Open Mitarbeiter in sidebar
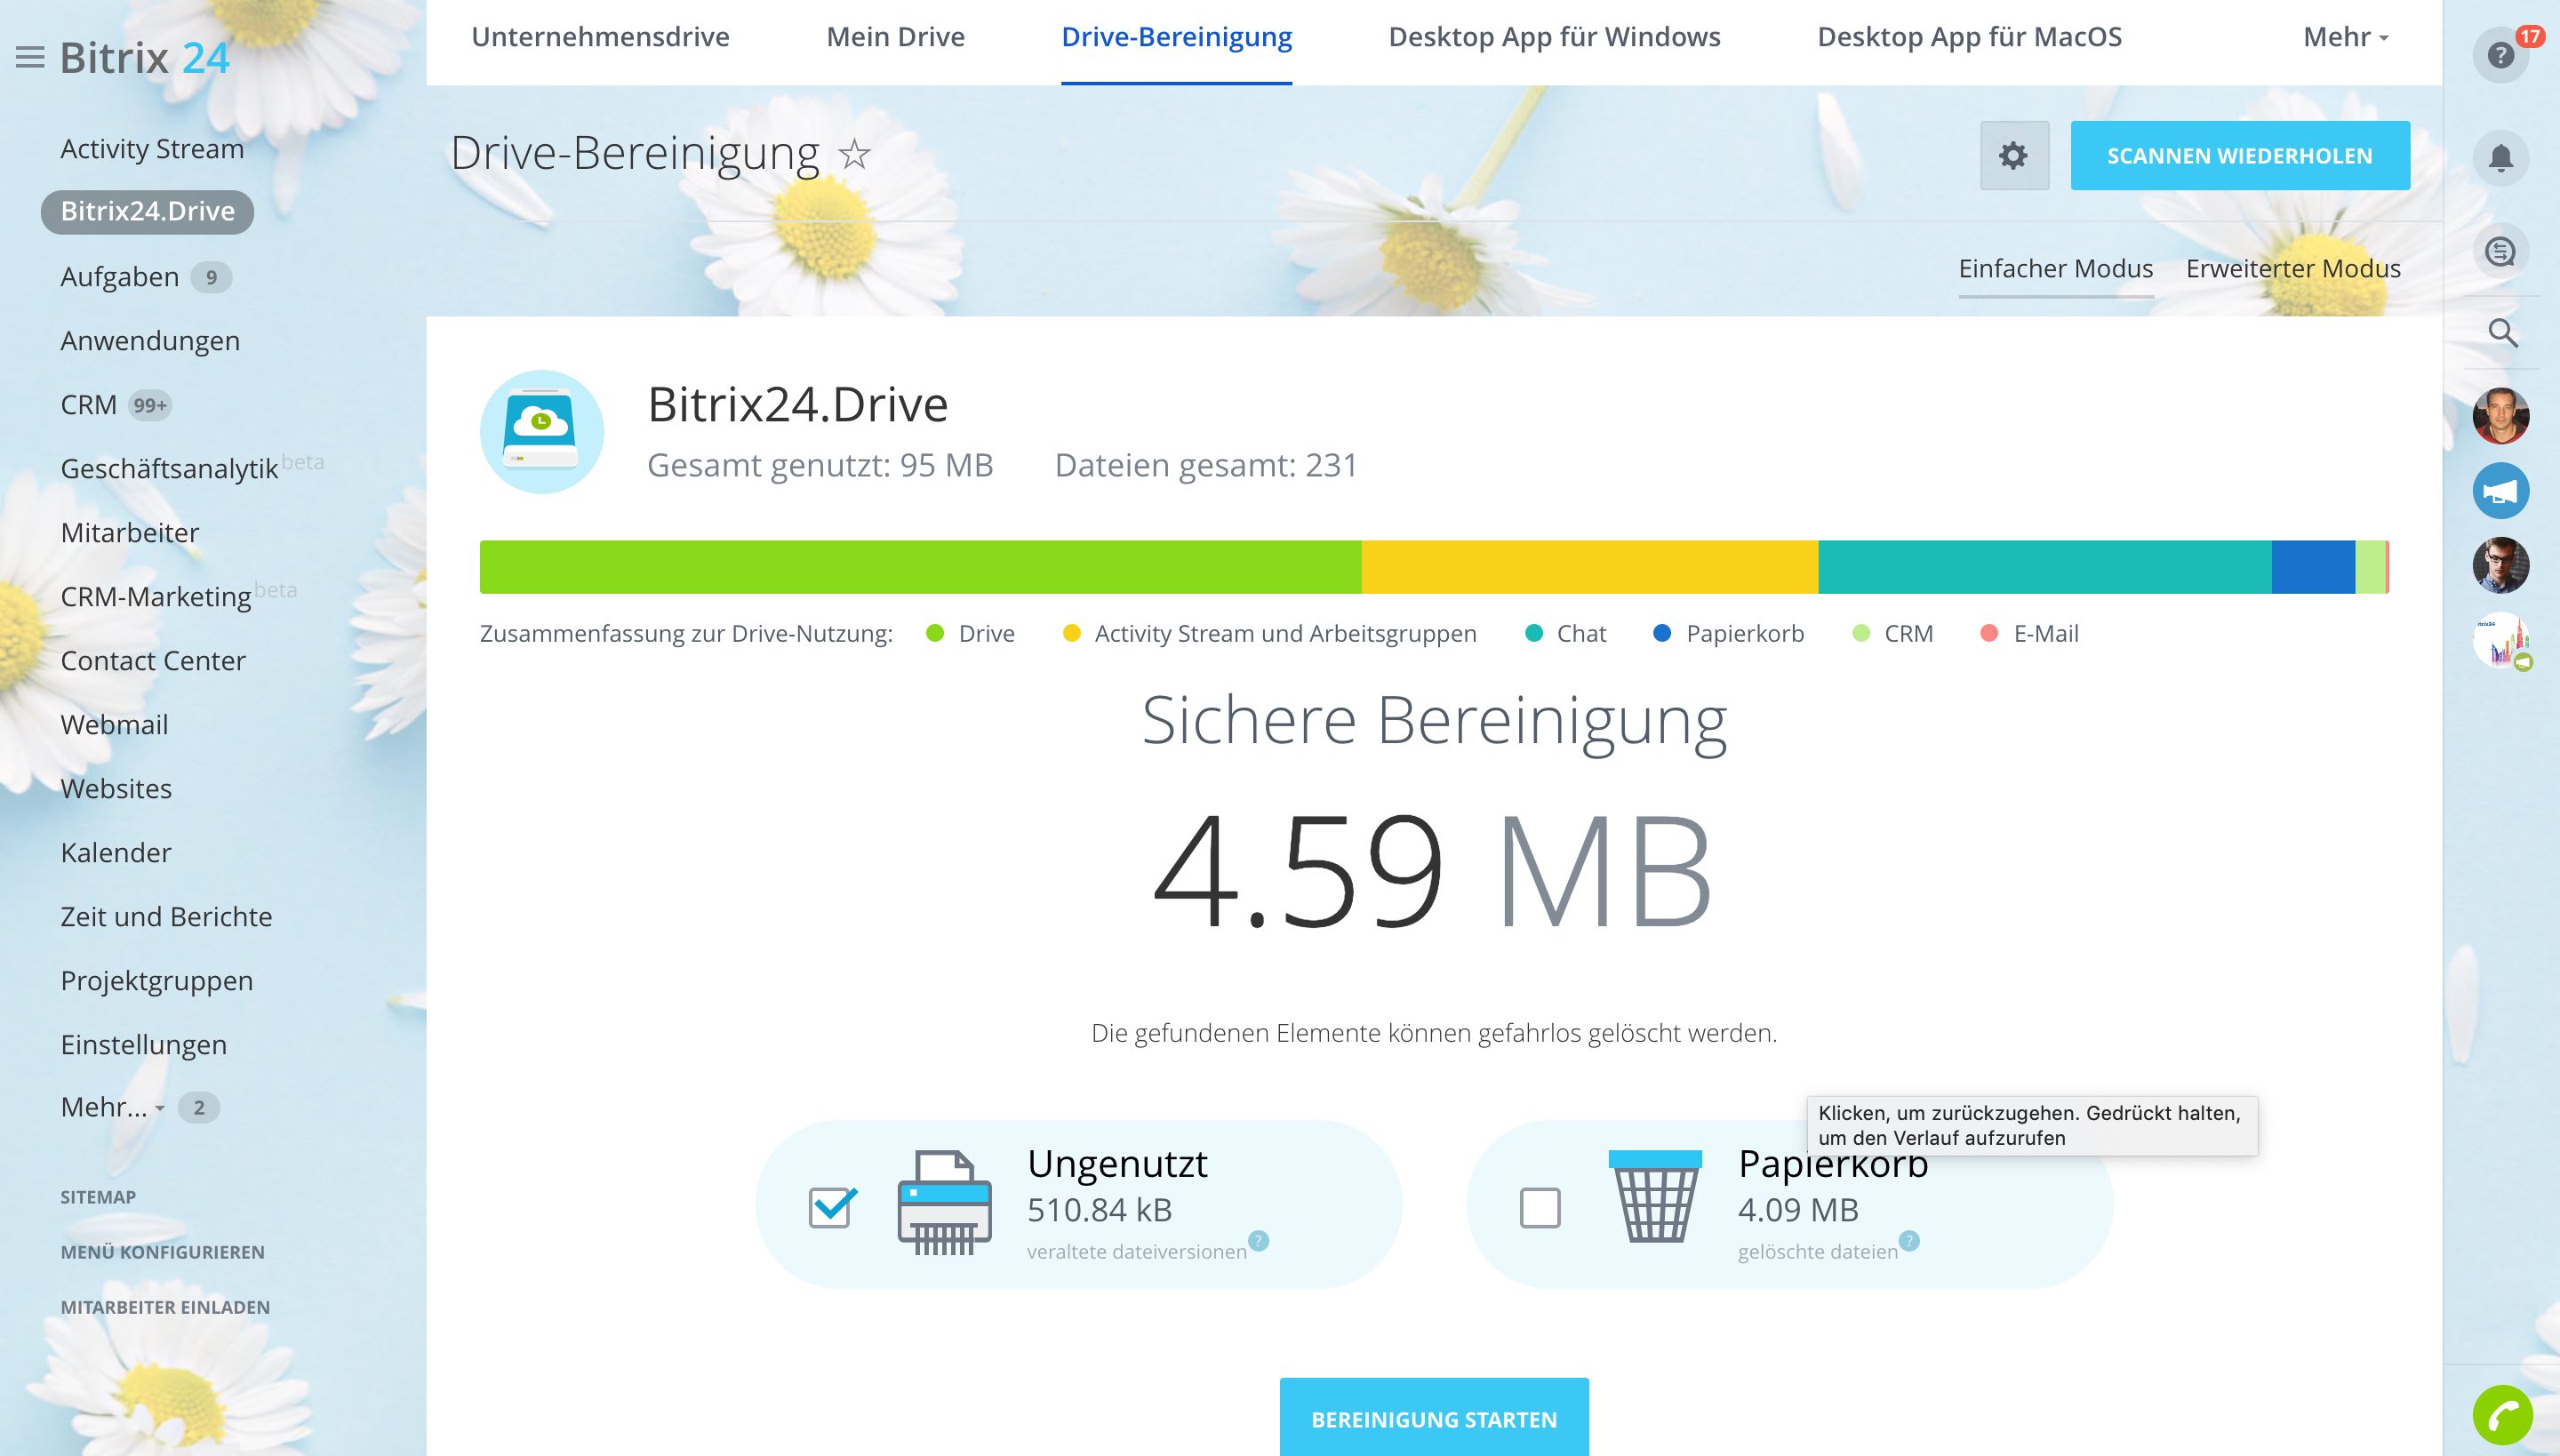This screenshot has height=1456, width=2560. (x=130, y=533)
